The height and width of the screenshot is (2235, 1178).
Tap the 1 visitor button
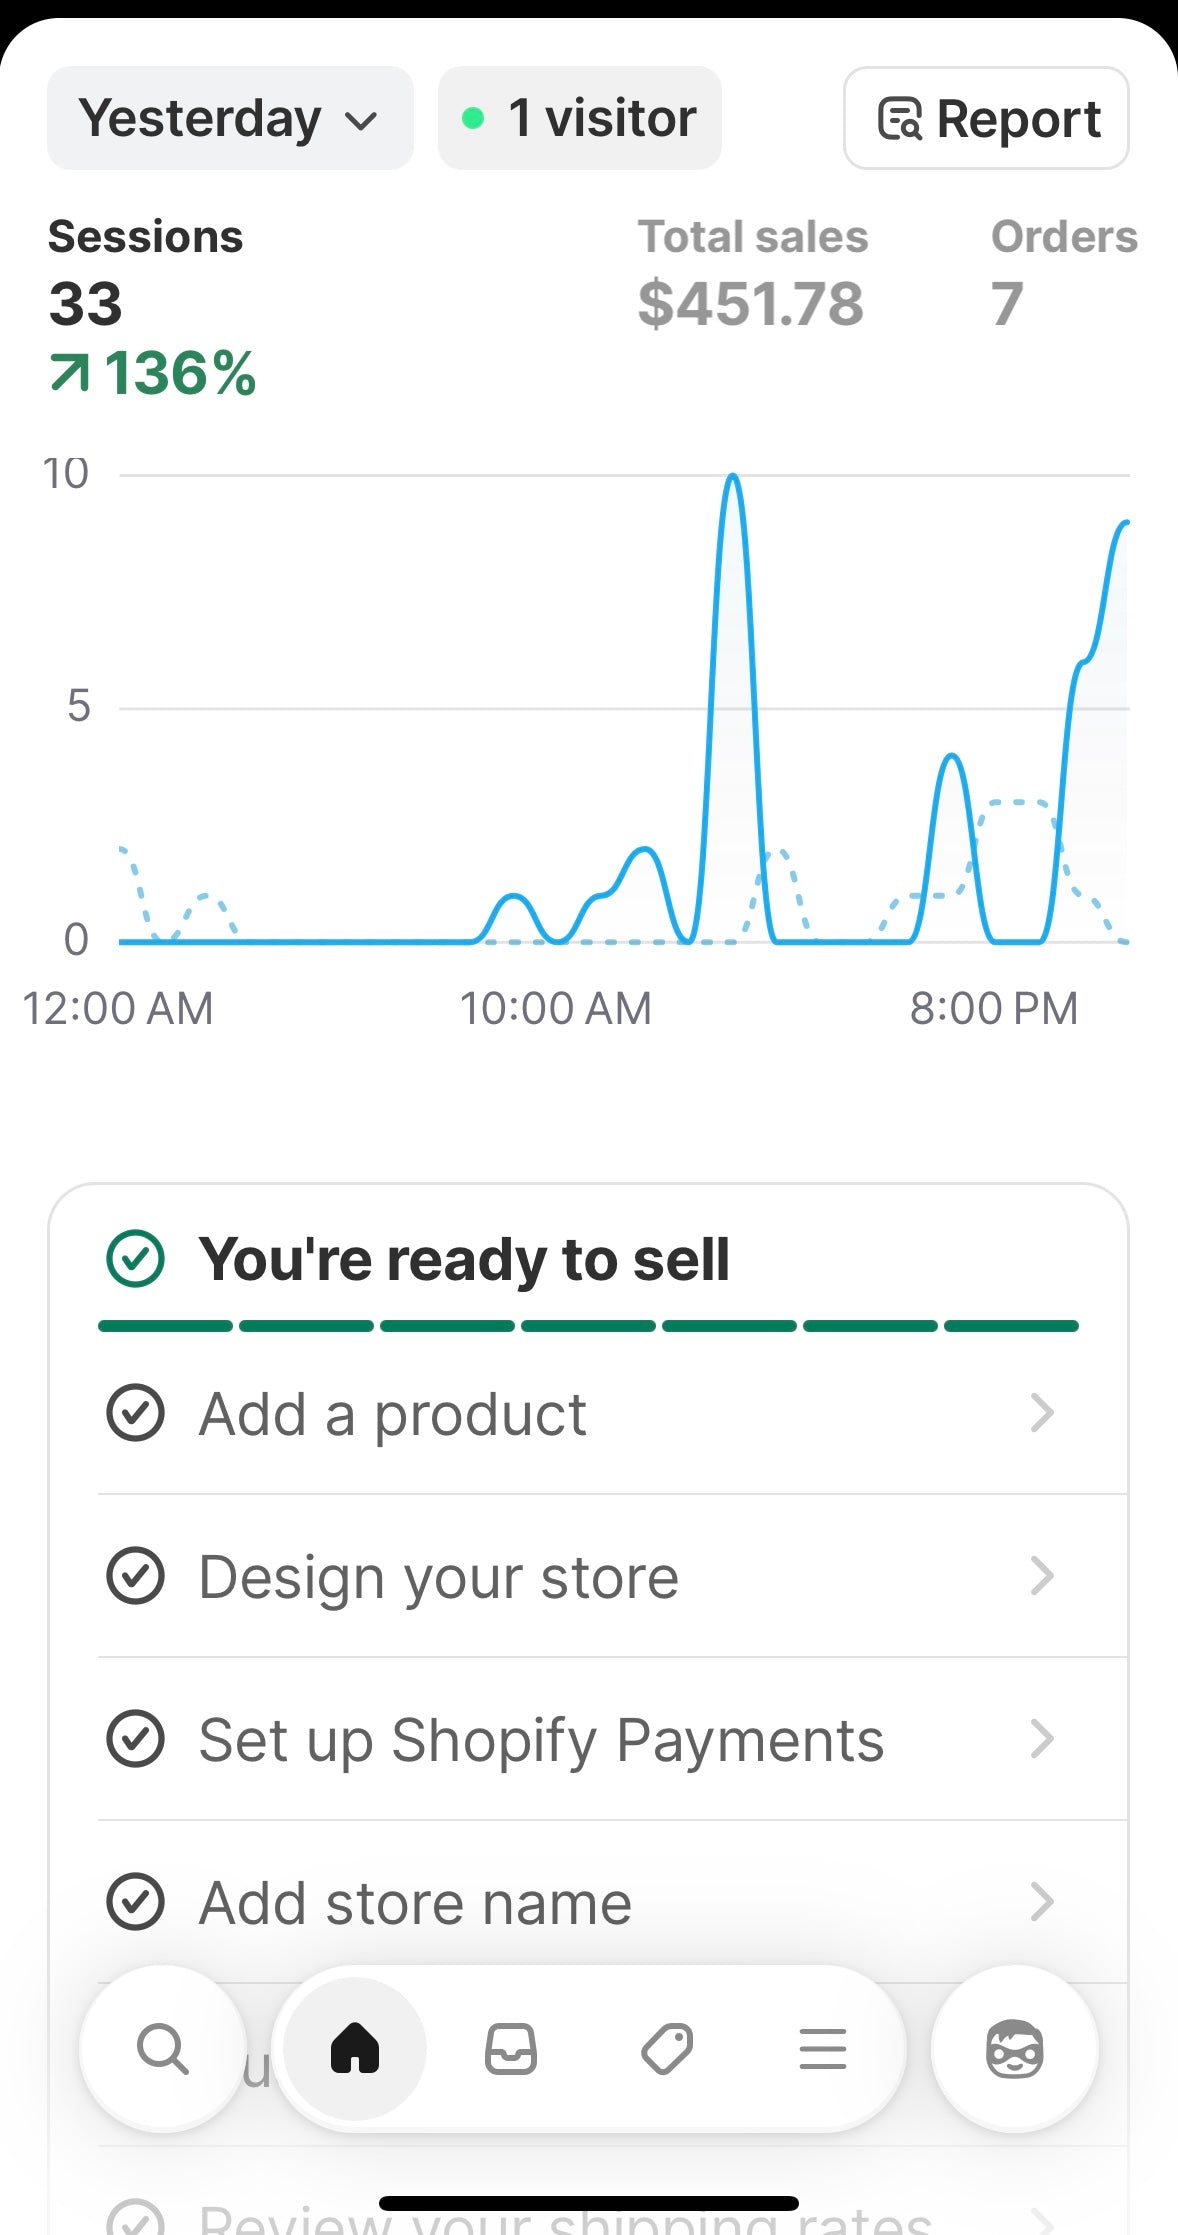(x=580, y=119)
